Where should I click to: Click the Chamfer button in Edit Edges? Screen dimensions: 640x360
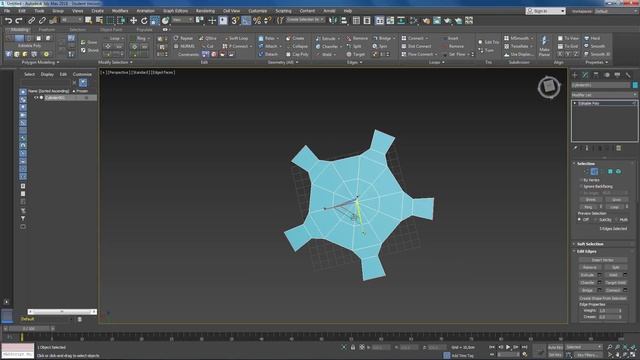587,282
